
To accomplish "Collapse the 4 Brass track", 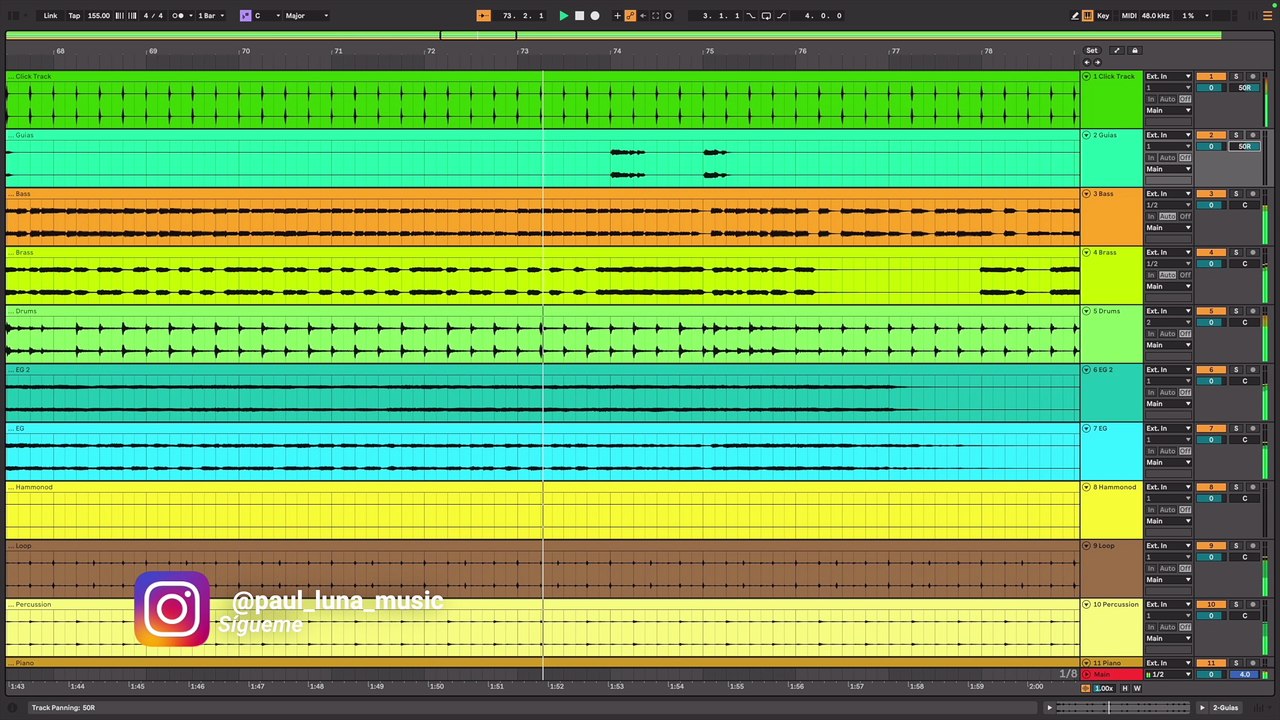I will click(1087, 252).
